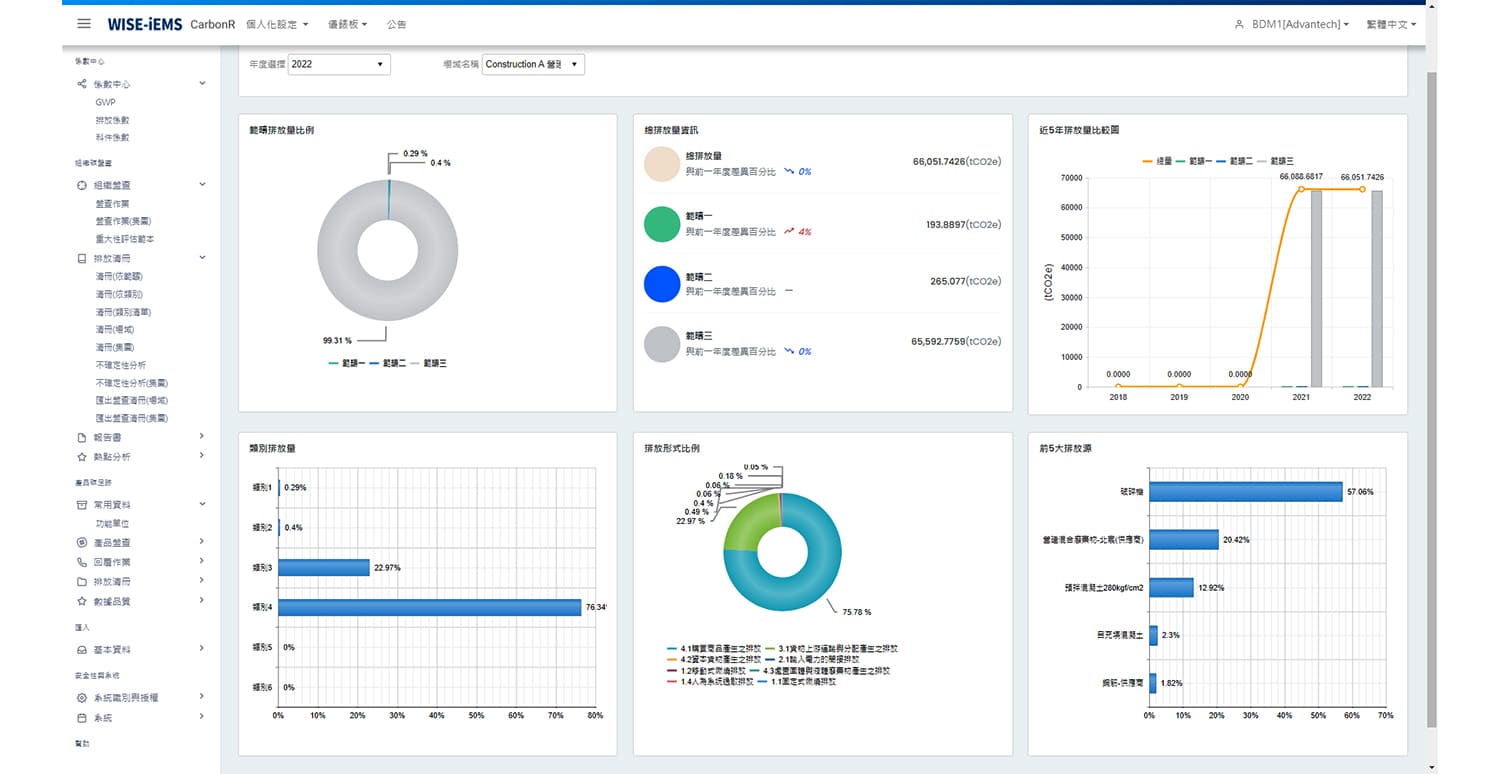This screenshot has height=774, width=1500.
Task: Open the 盤查作業 sidebar item
Action: (112, 203)
